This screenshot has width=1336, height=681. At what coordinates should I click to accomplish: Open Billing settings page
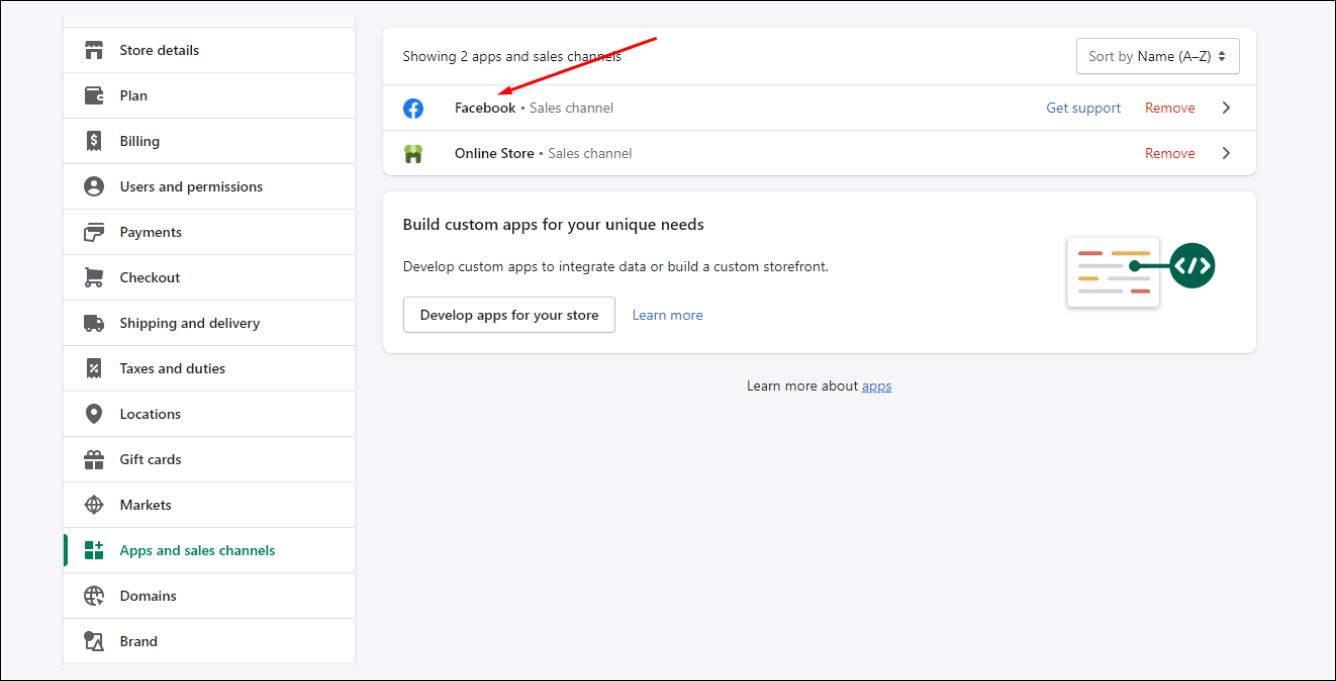pos(209,141)
